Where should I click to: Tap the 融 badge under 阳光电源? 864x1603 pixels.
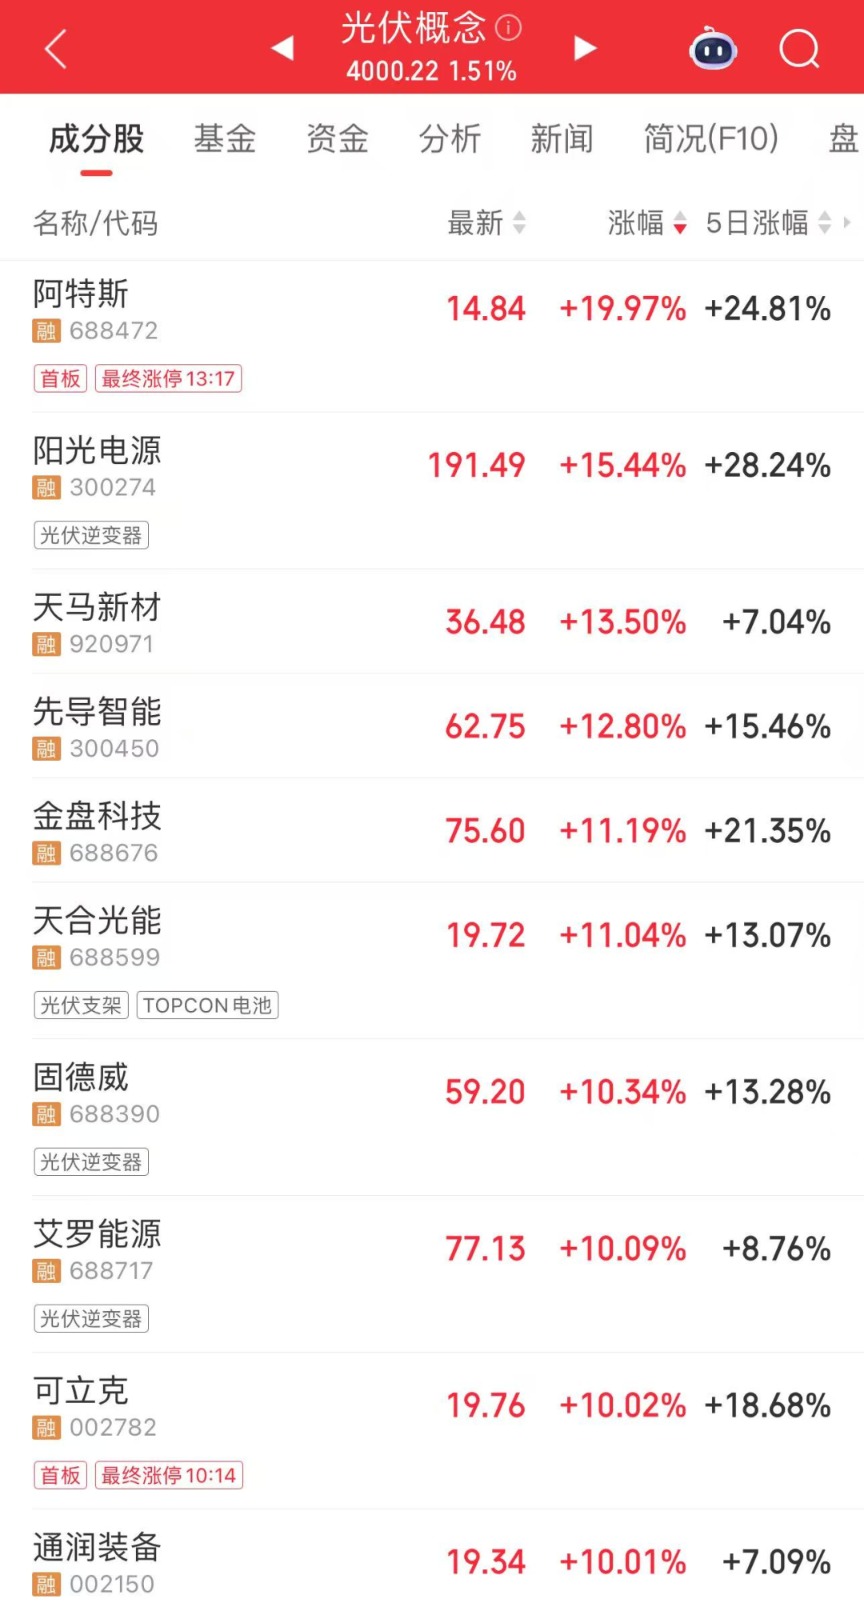coord(47,488)
